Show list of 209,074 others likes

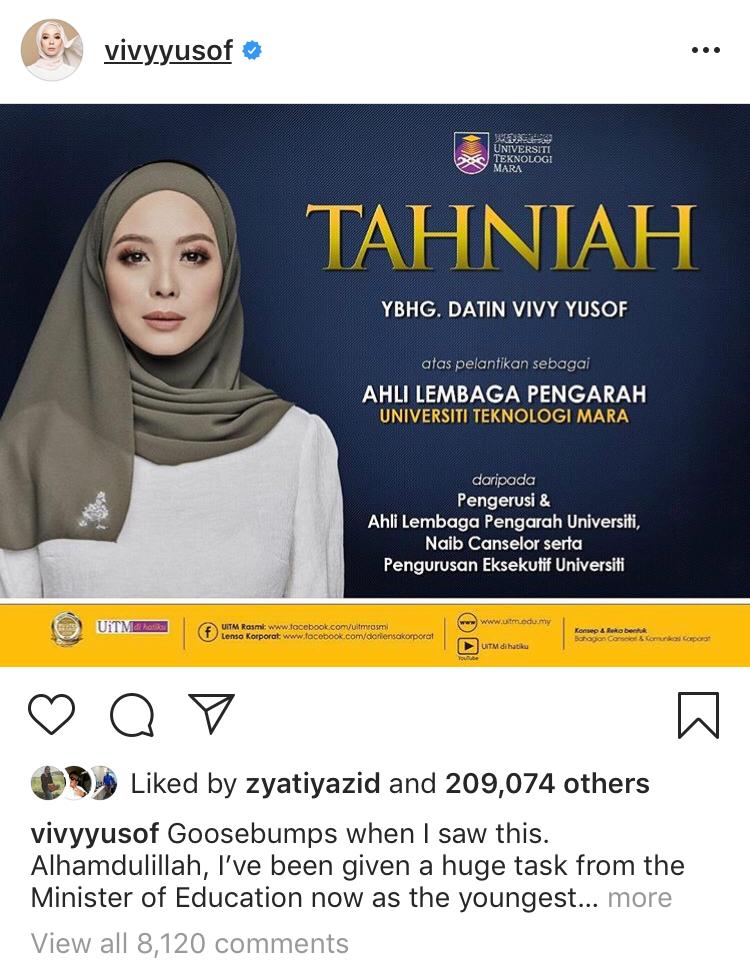click(547, 783)
